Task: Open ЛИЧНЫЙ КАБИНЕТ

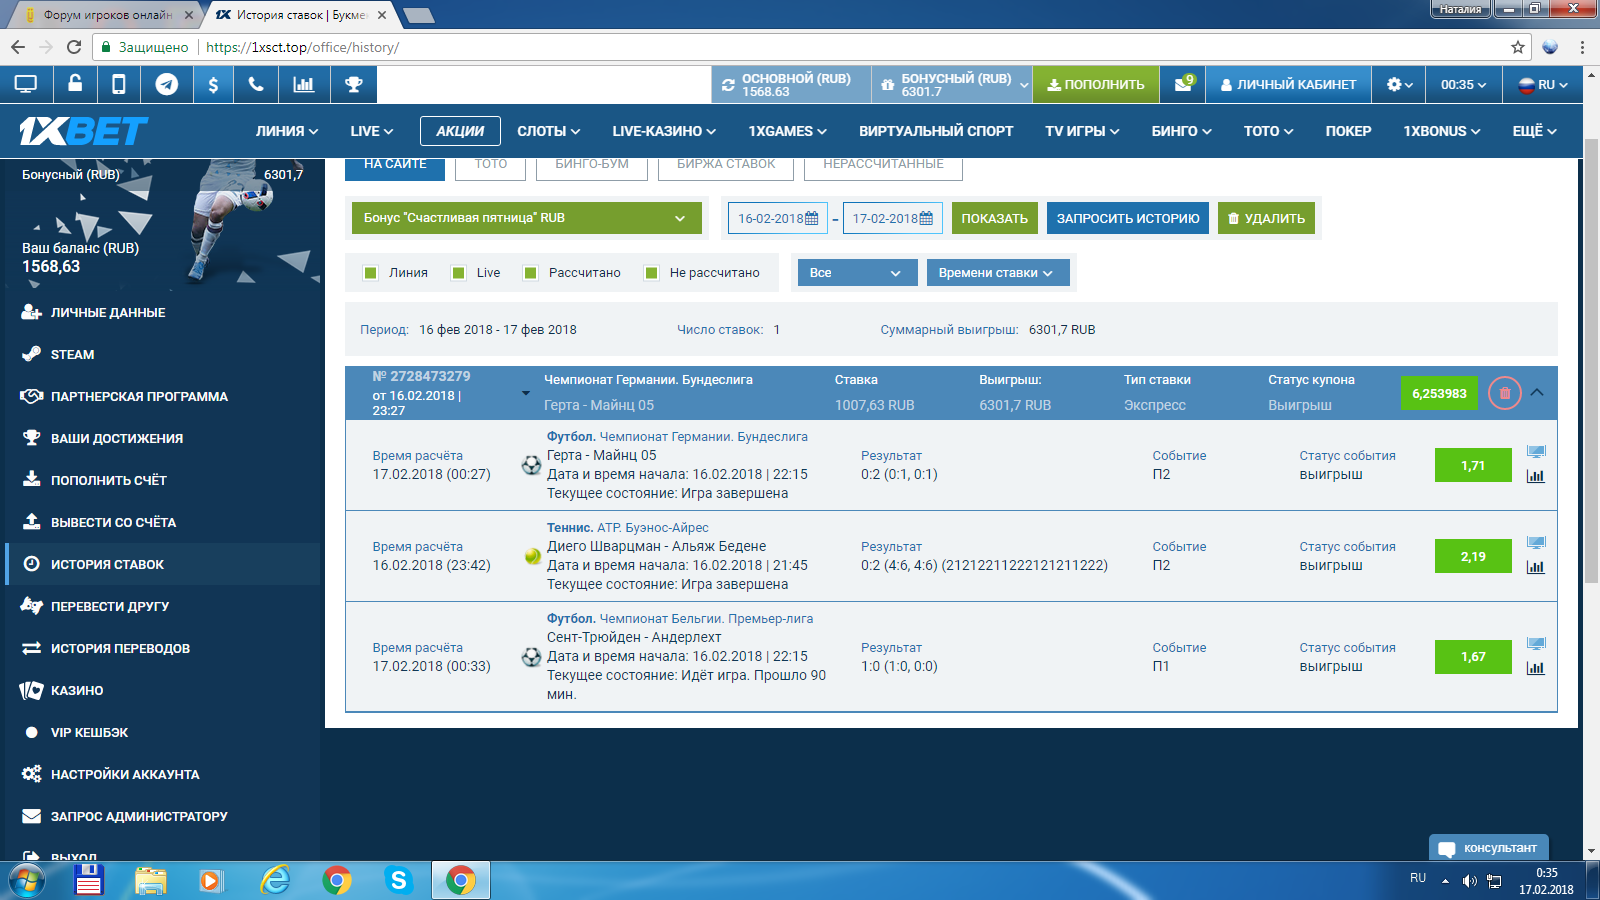Action: 1288,85
